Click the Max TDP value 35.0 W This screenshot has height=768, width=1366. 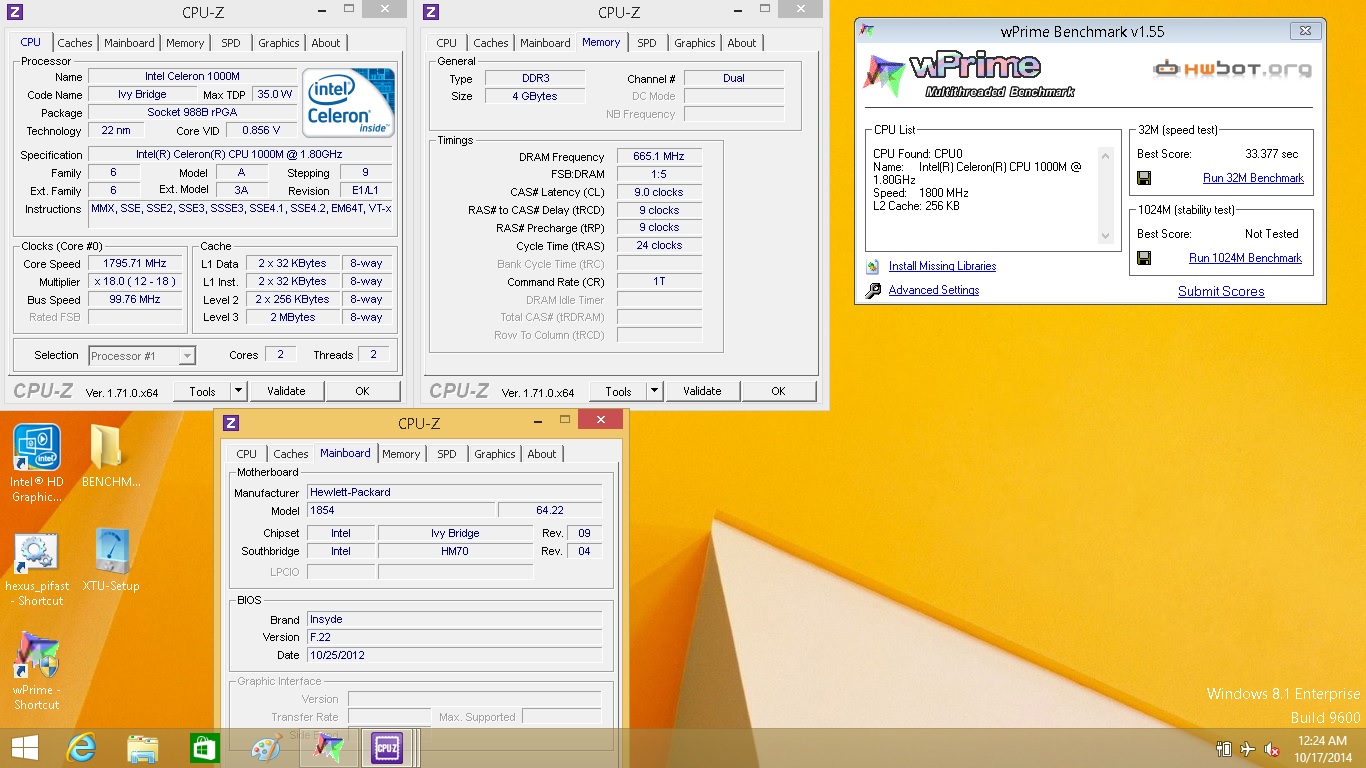275,95
